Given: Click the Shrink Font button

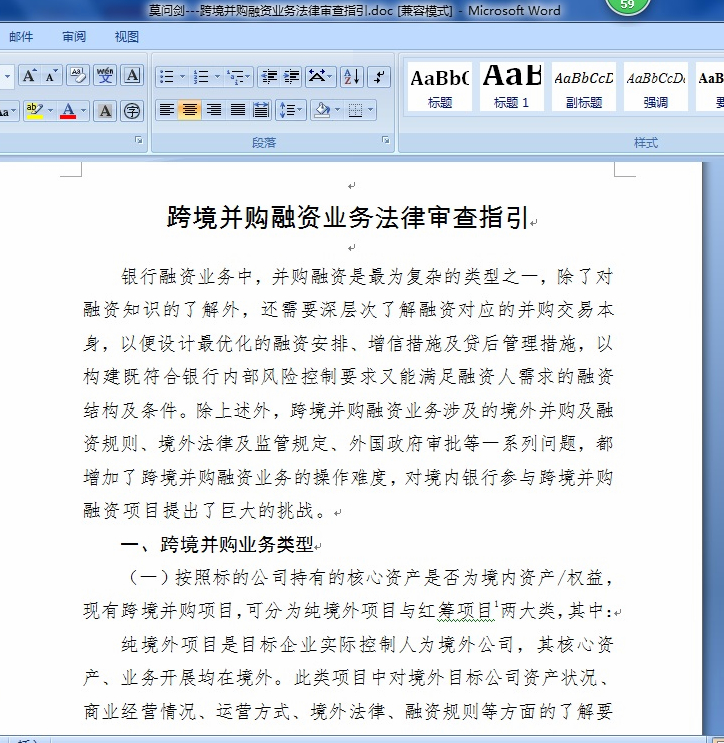Looking at the screenshot, I should (x=51, y=76).
